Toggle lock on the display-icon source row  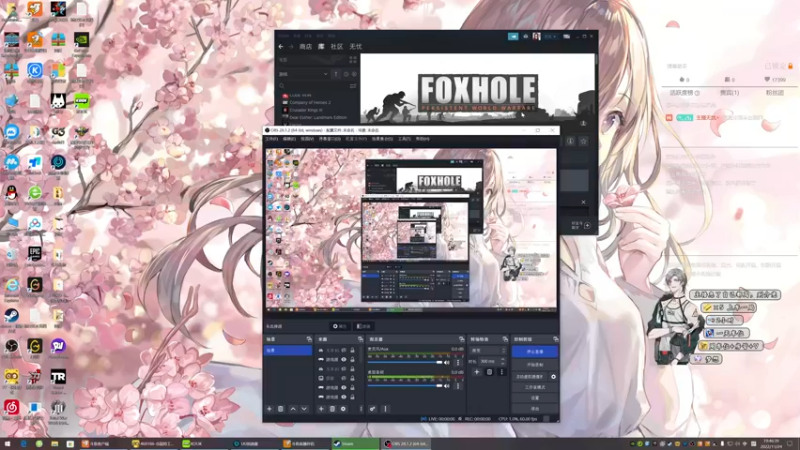[352, 378]
